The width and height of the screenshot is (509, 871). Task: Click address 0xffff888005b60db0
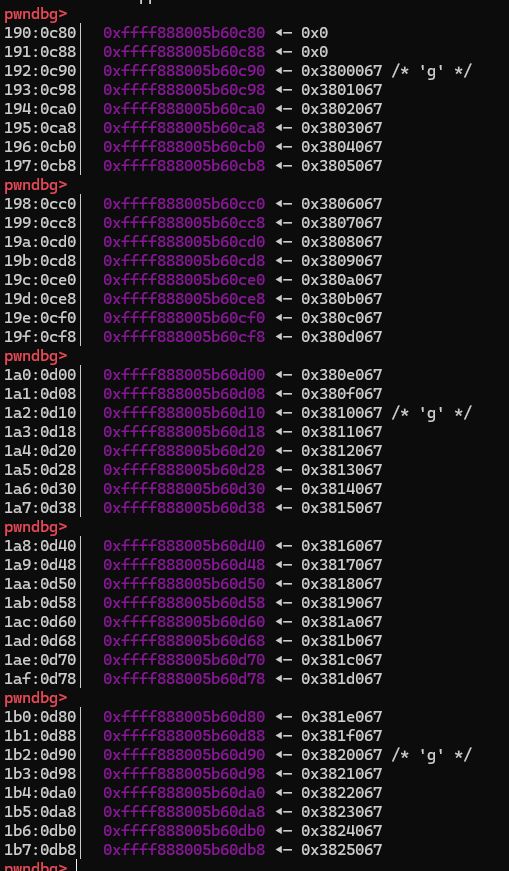point(184,830)
